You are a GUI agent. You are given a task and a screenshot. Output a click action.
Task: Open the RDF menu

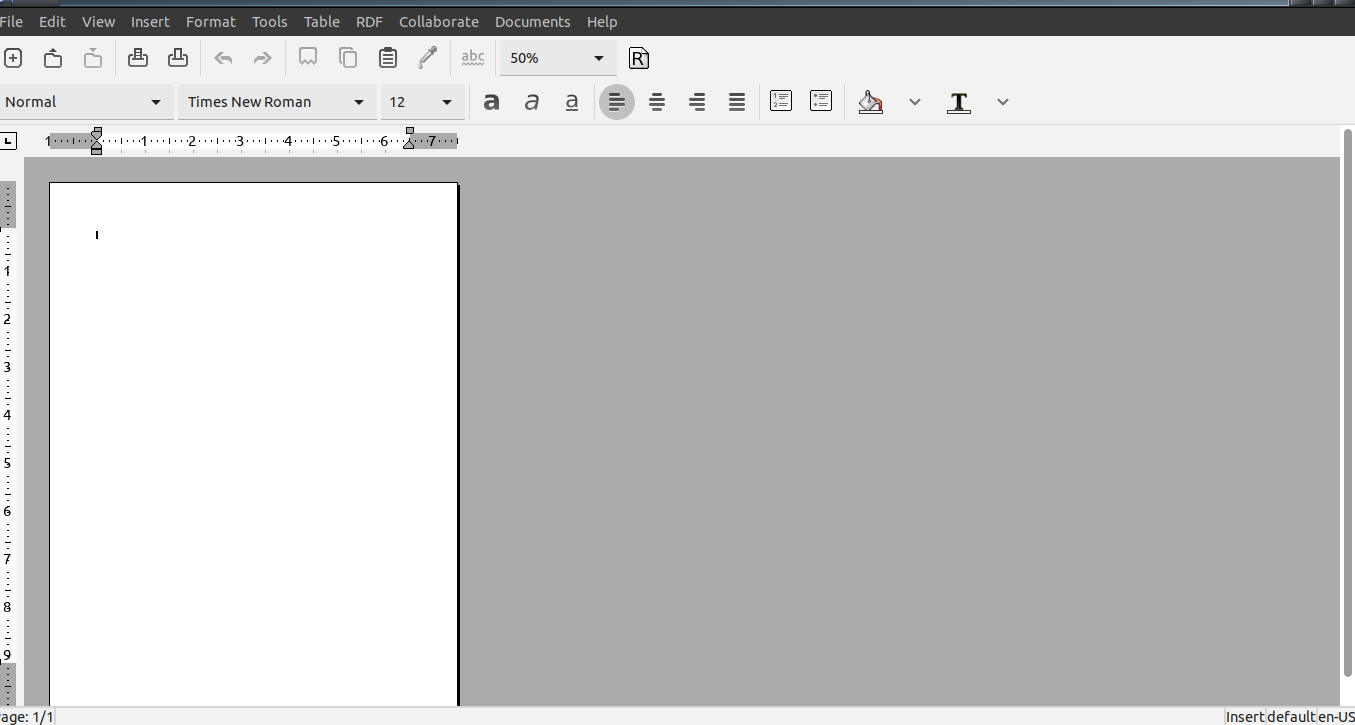point(369,21)
